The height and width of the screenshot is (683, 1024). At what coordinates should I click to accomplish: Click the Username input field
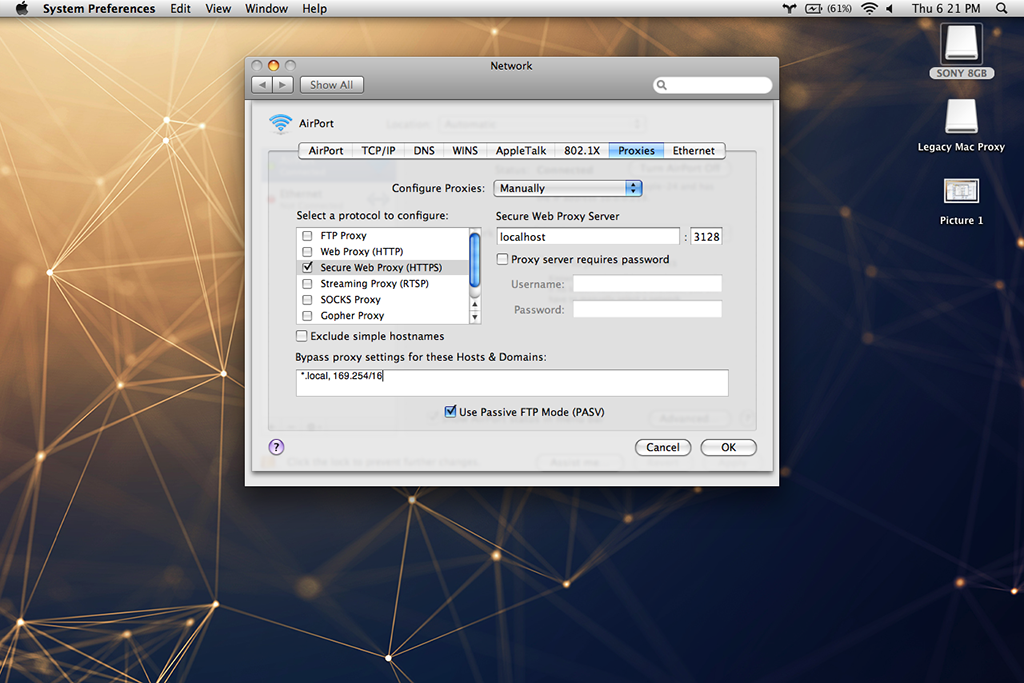click(x=647, y=284)
